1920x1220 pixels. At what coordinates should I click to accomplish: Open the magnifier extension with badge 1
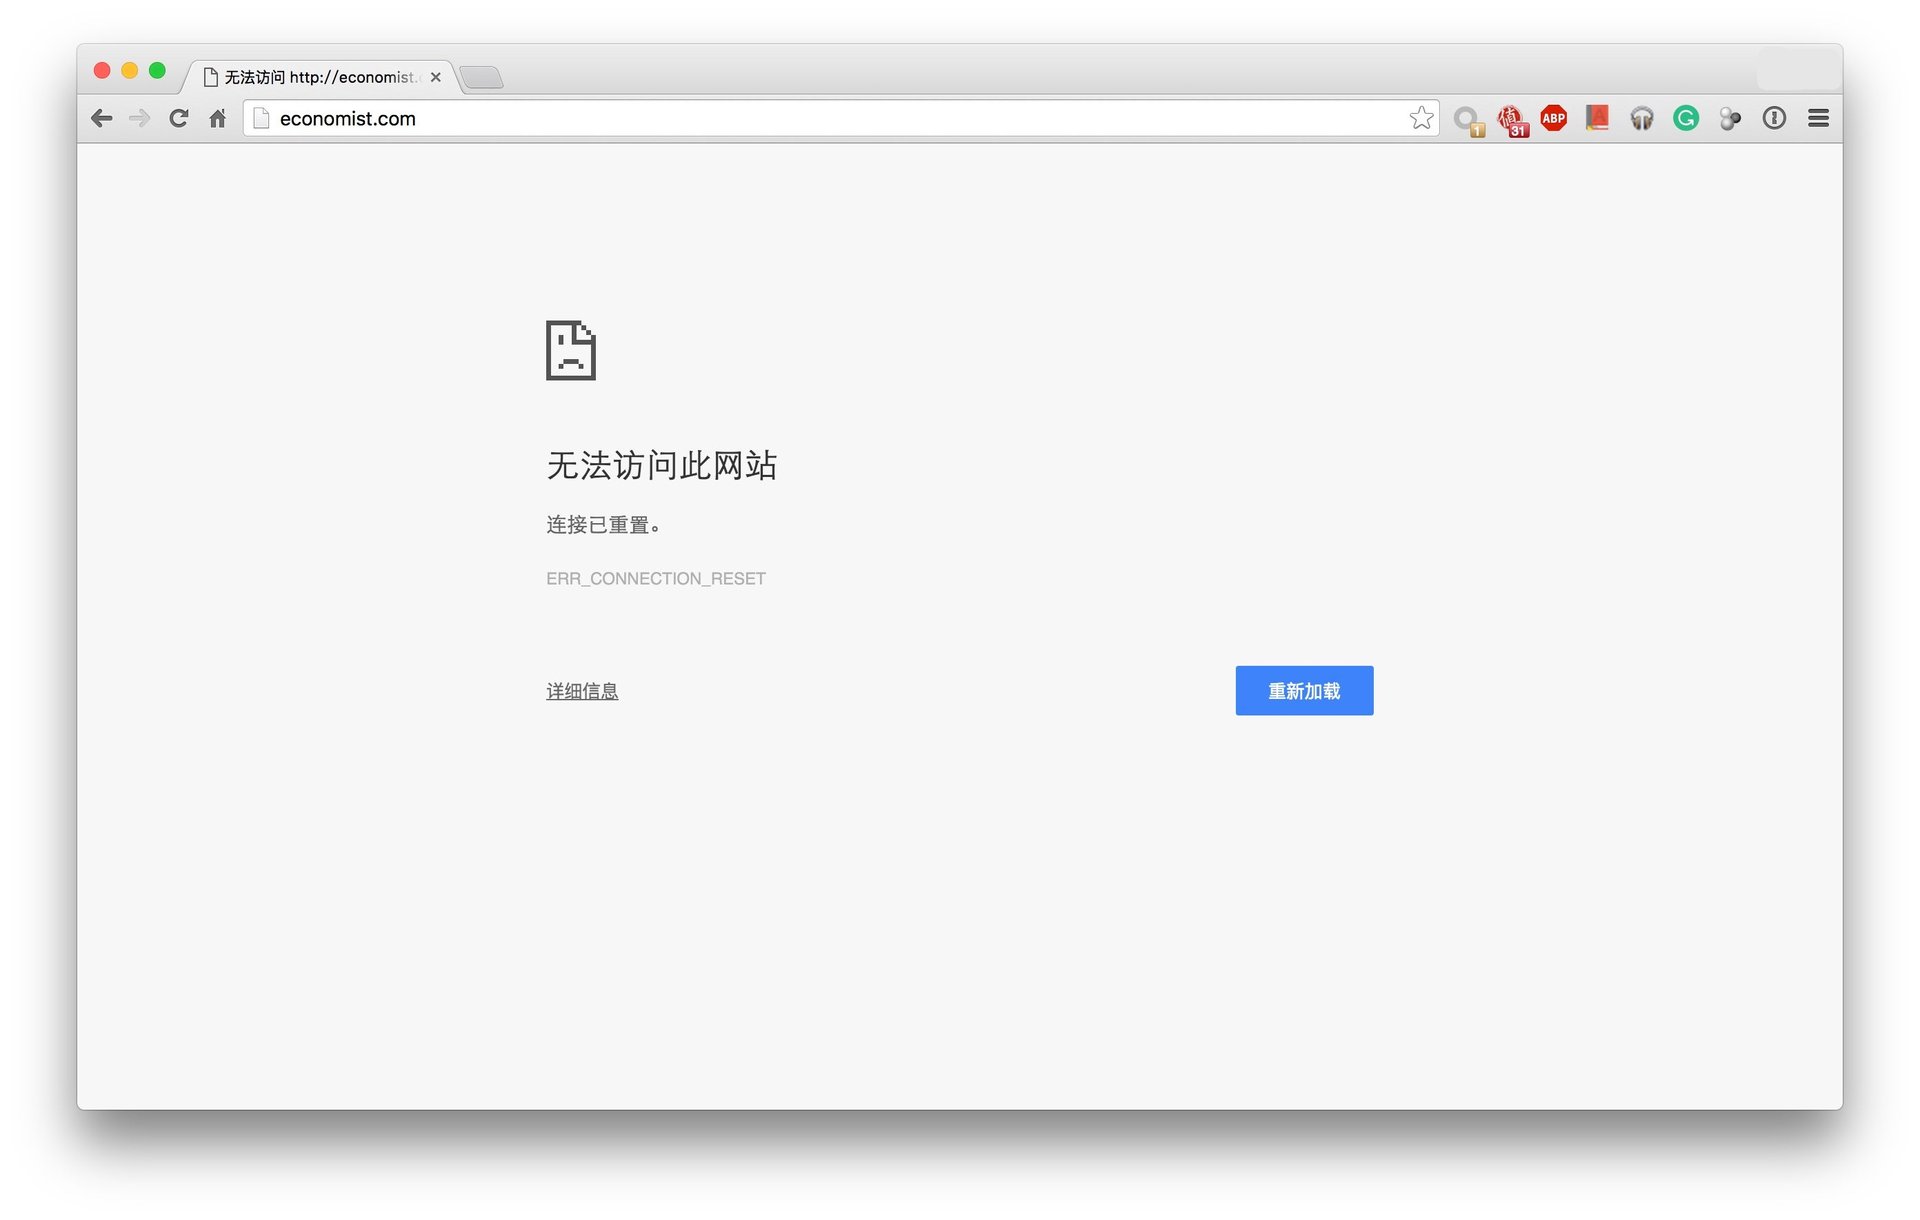pos(1468,121)
